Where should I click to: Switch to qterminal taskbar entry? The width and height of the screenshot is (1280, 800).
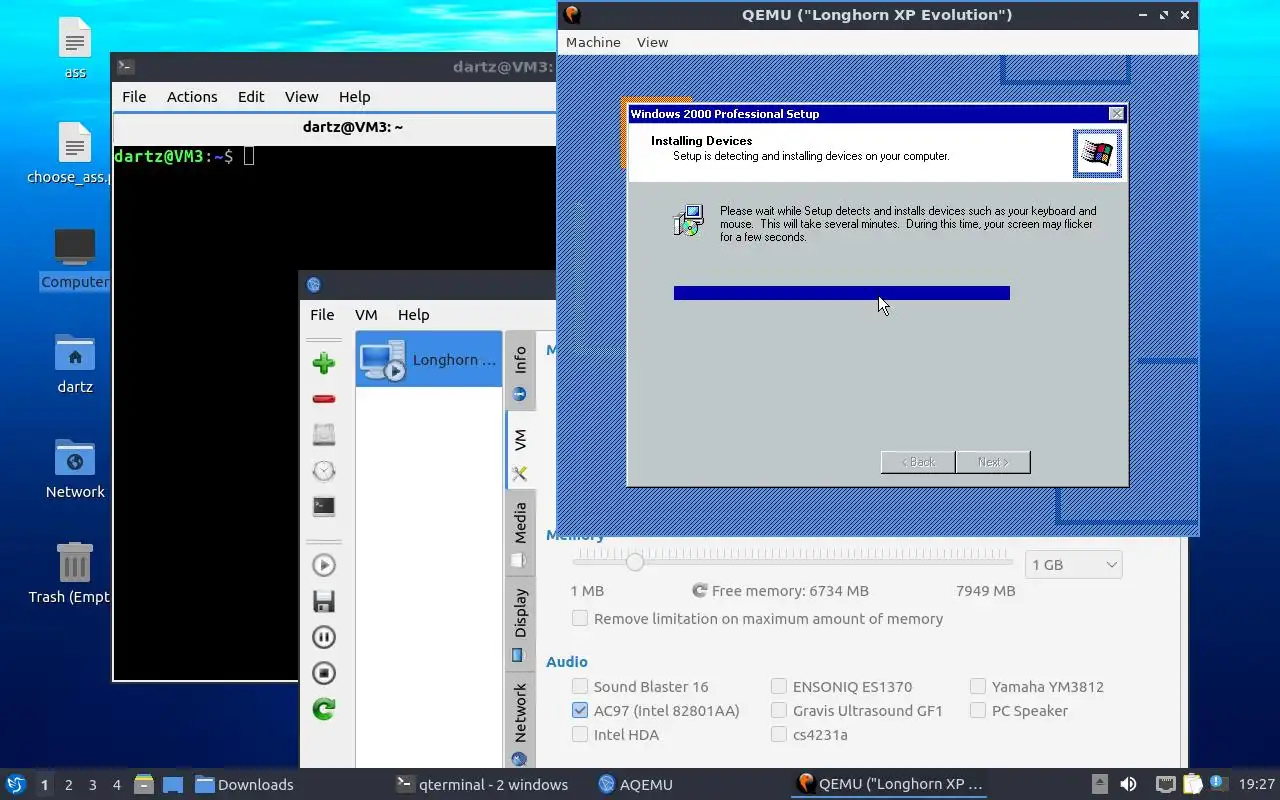[482, 785]
